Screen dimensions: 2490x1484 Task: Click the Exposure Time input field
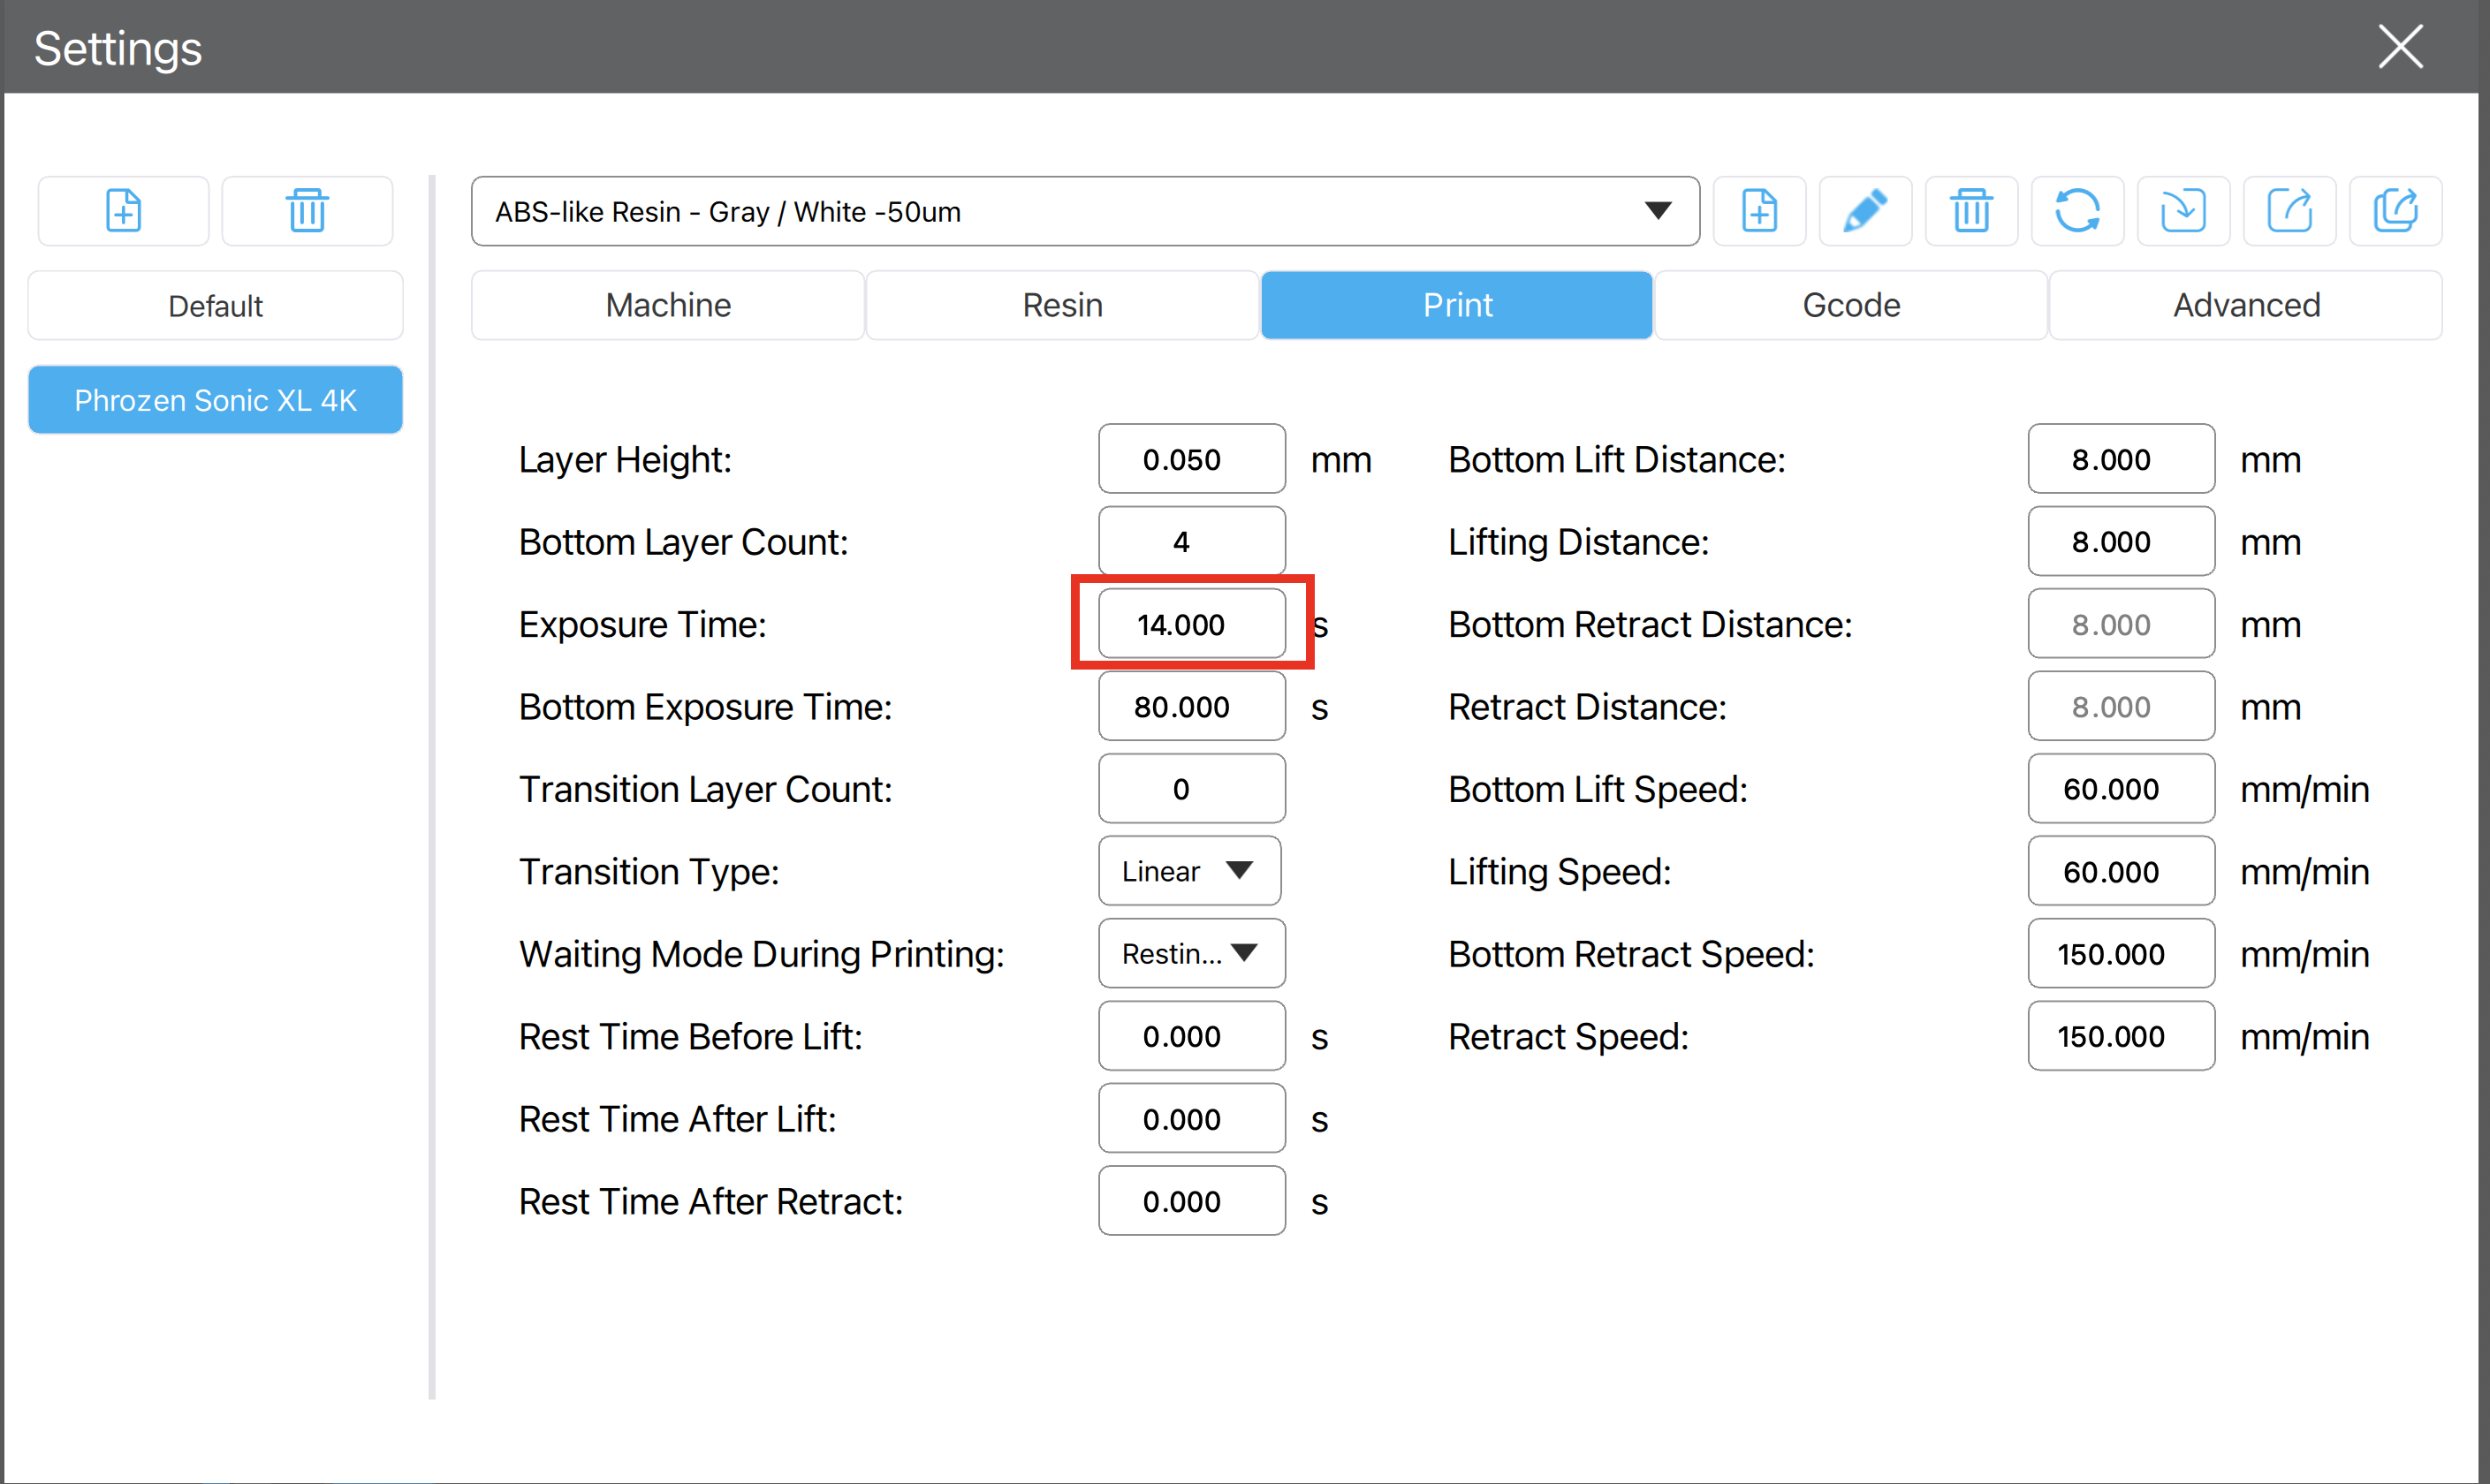tap(1191, 624)
